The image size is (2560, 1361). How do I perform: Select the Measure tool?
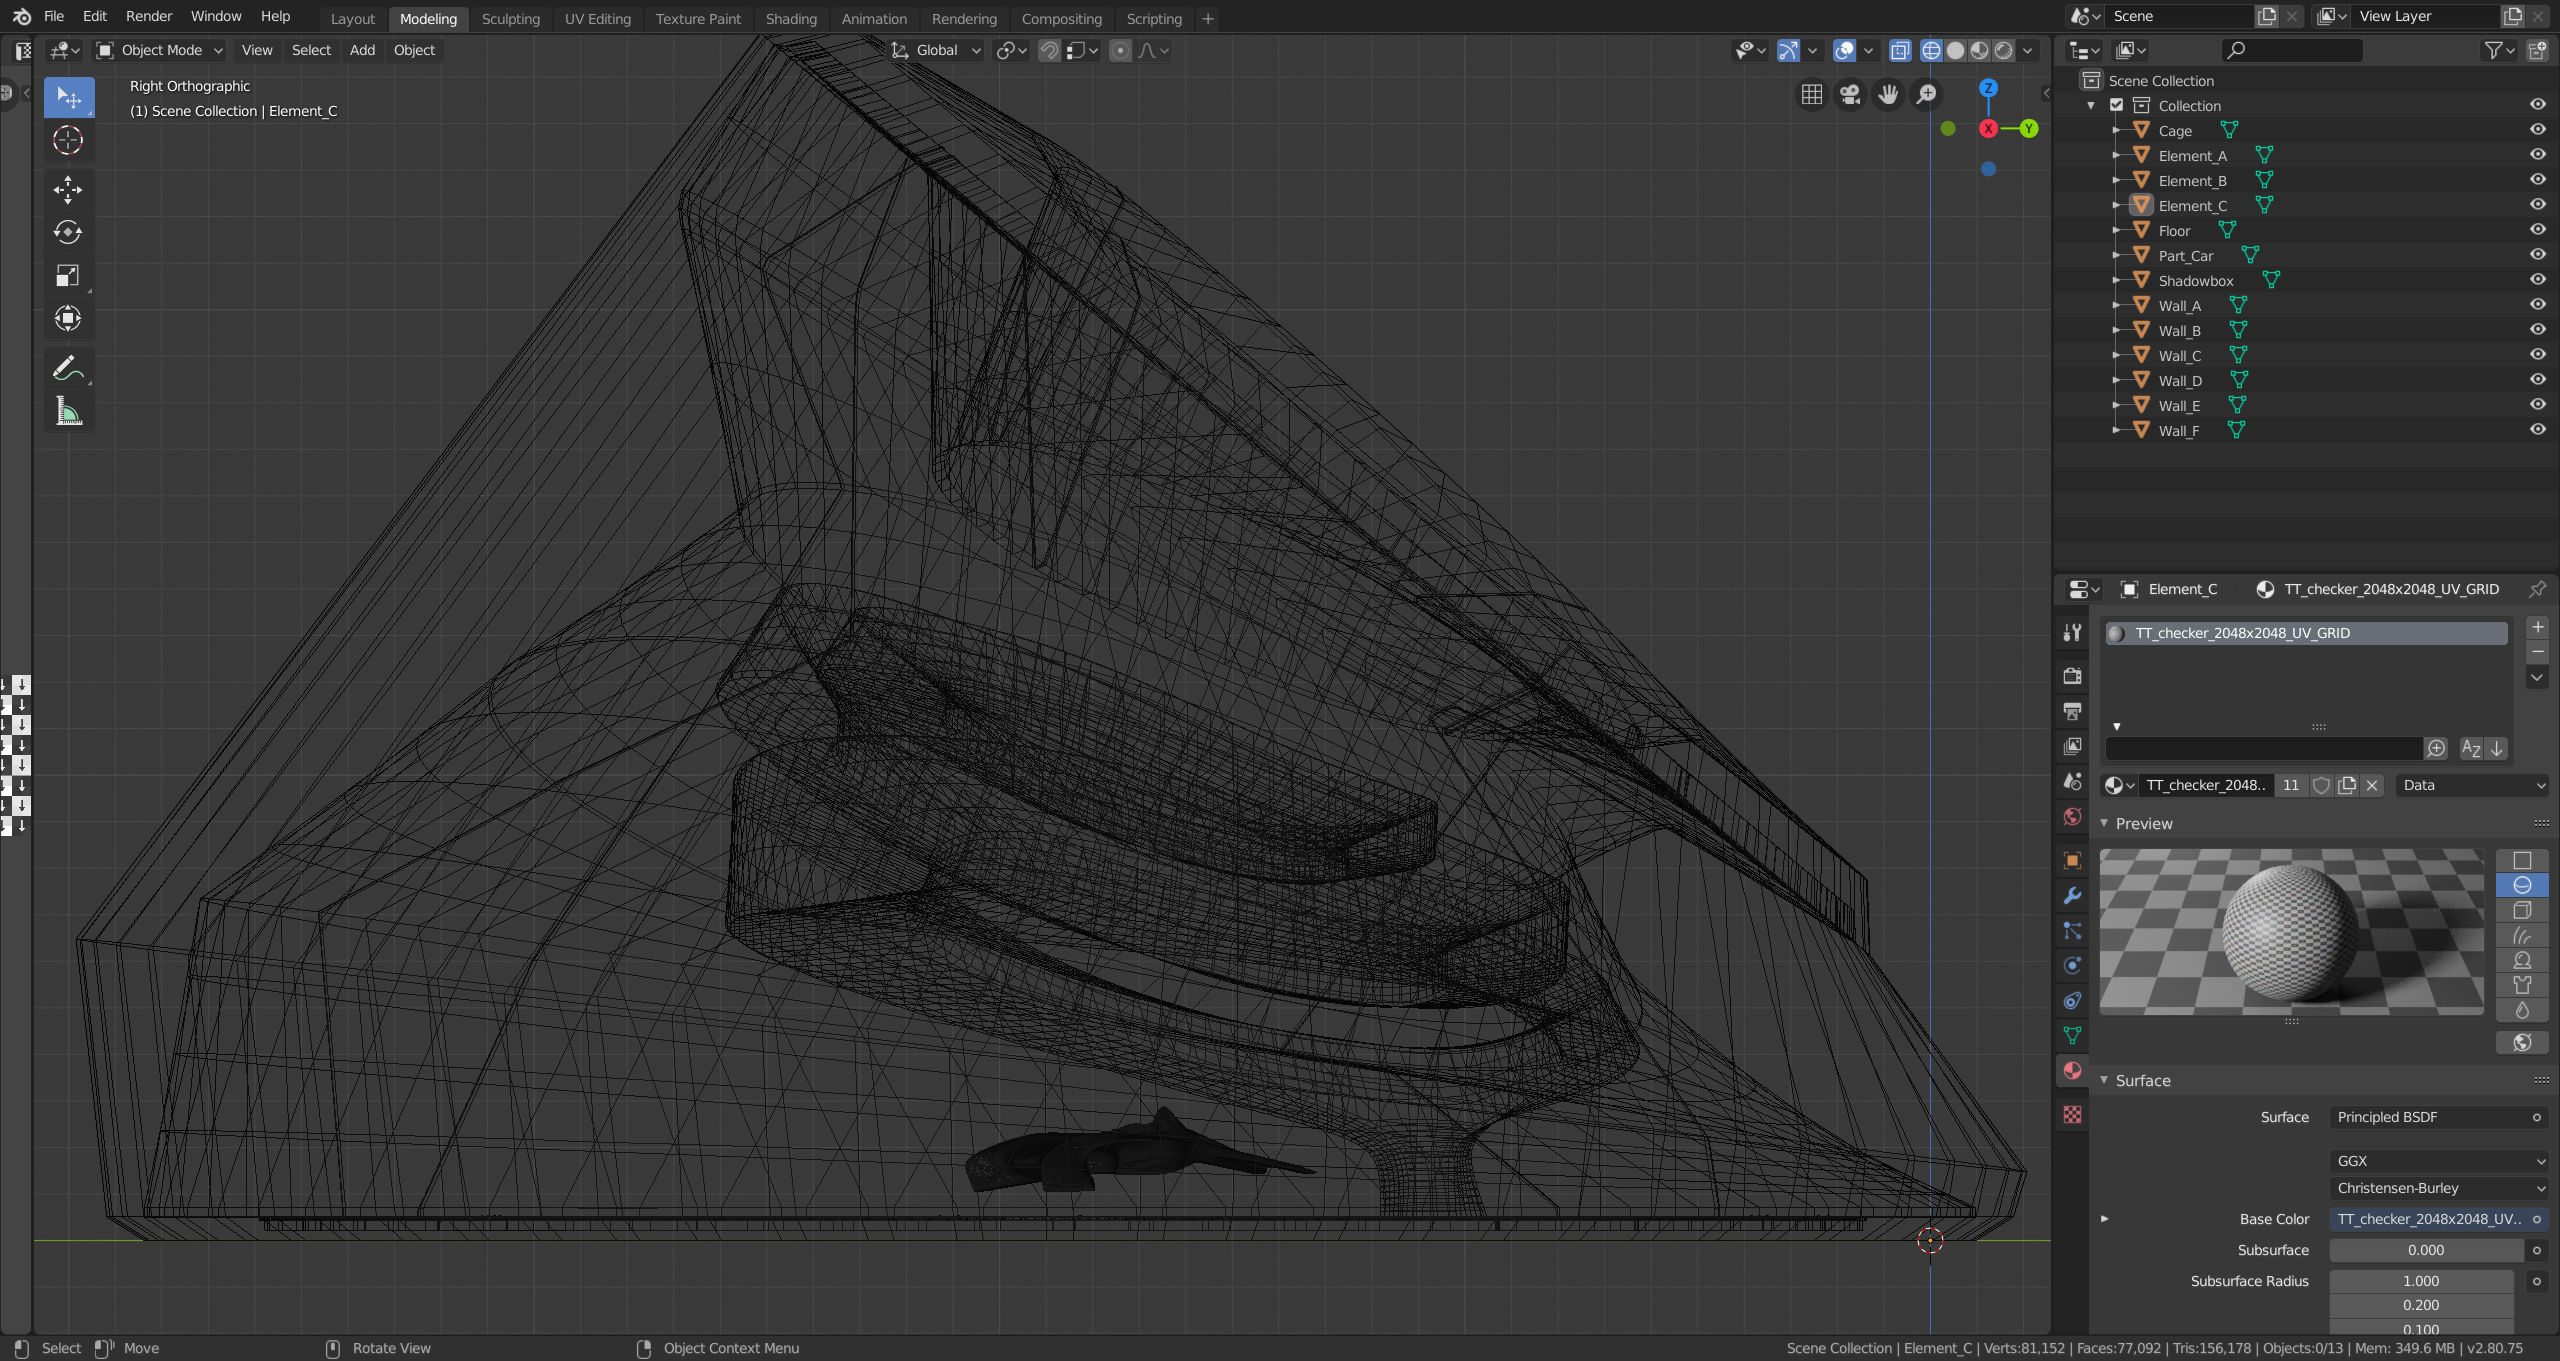tap(68, 411)
